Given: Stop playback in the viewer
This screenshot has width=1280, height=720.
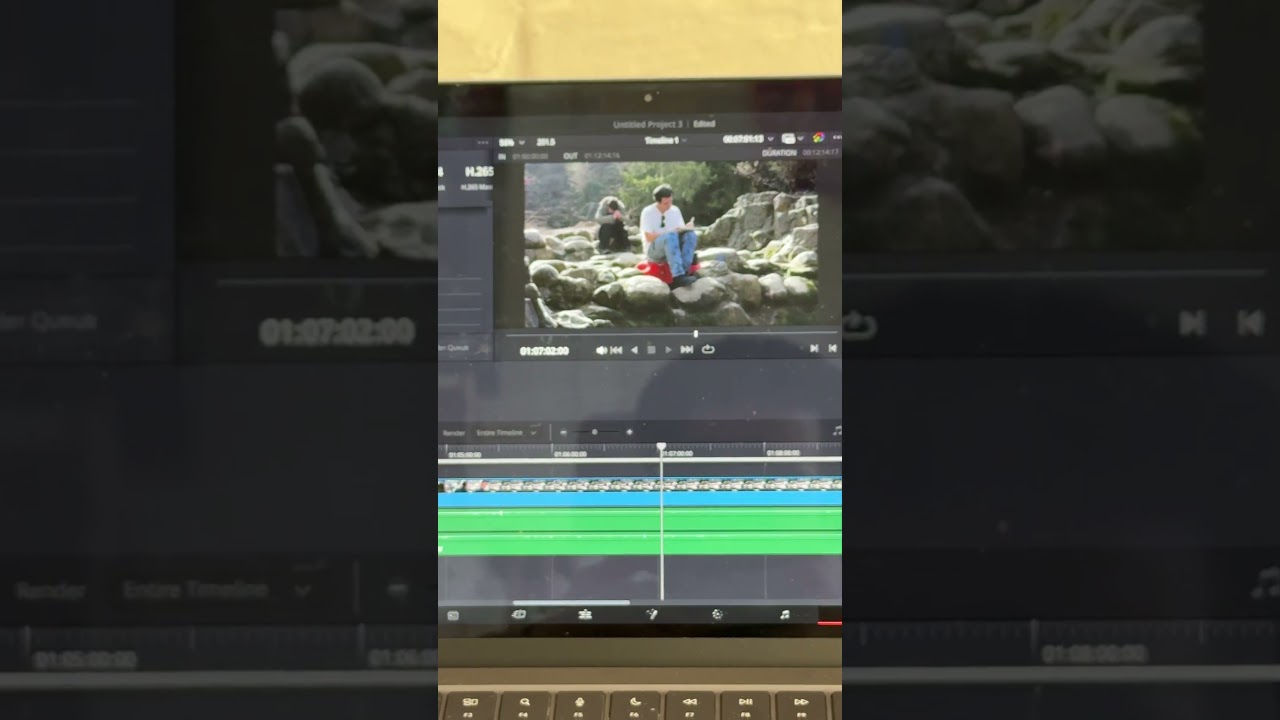Looking at the screenshot, I should coord(651,350).
